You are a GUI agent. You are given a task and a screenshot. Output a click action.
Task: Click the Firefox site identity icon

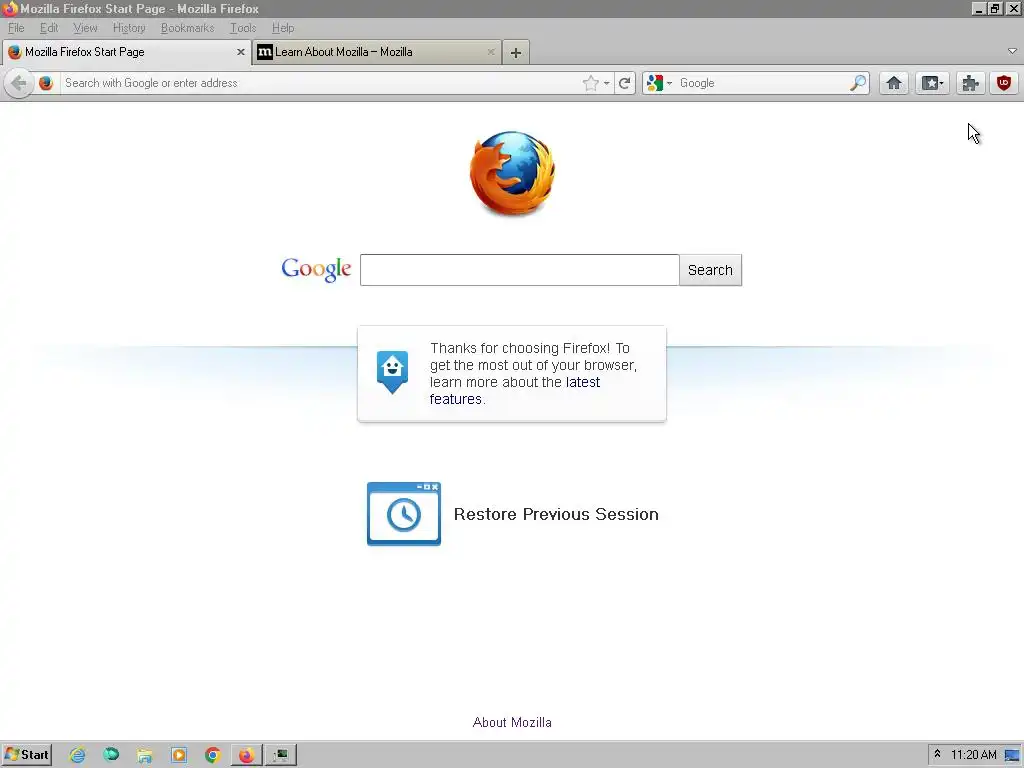pyautogui.click(x=46, y=84)
